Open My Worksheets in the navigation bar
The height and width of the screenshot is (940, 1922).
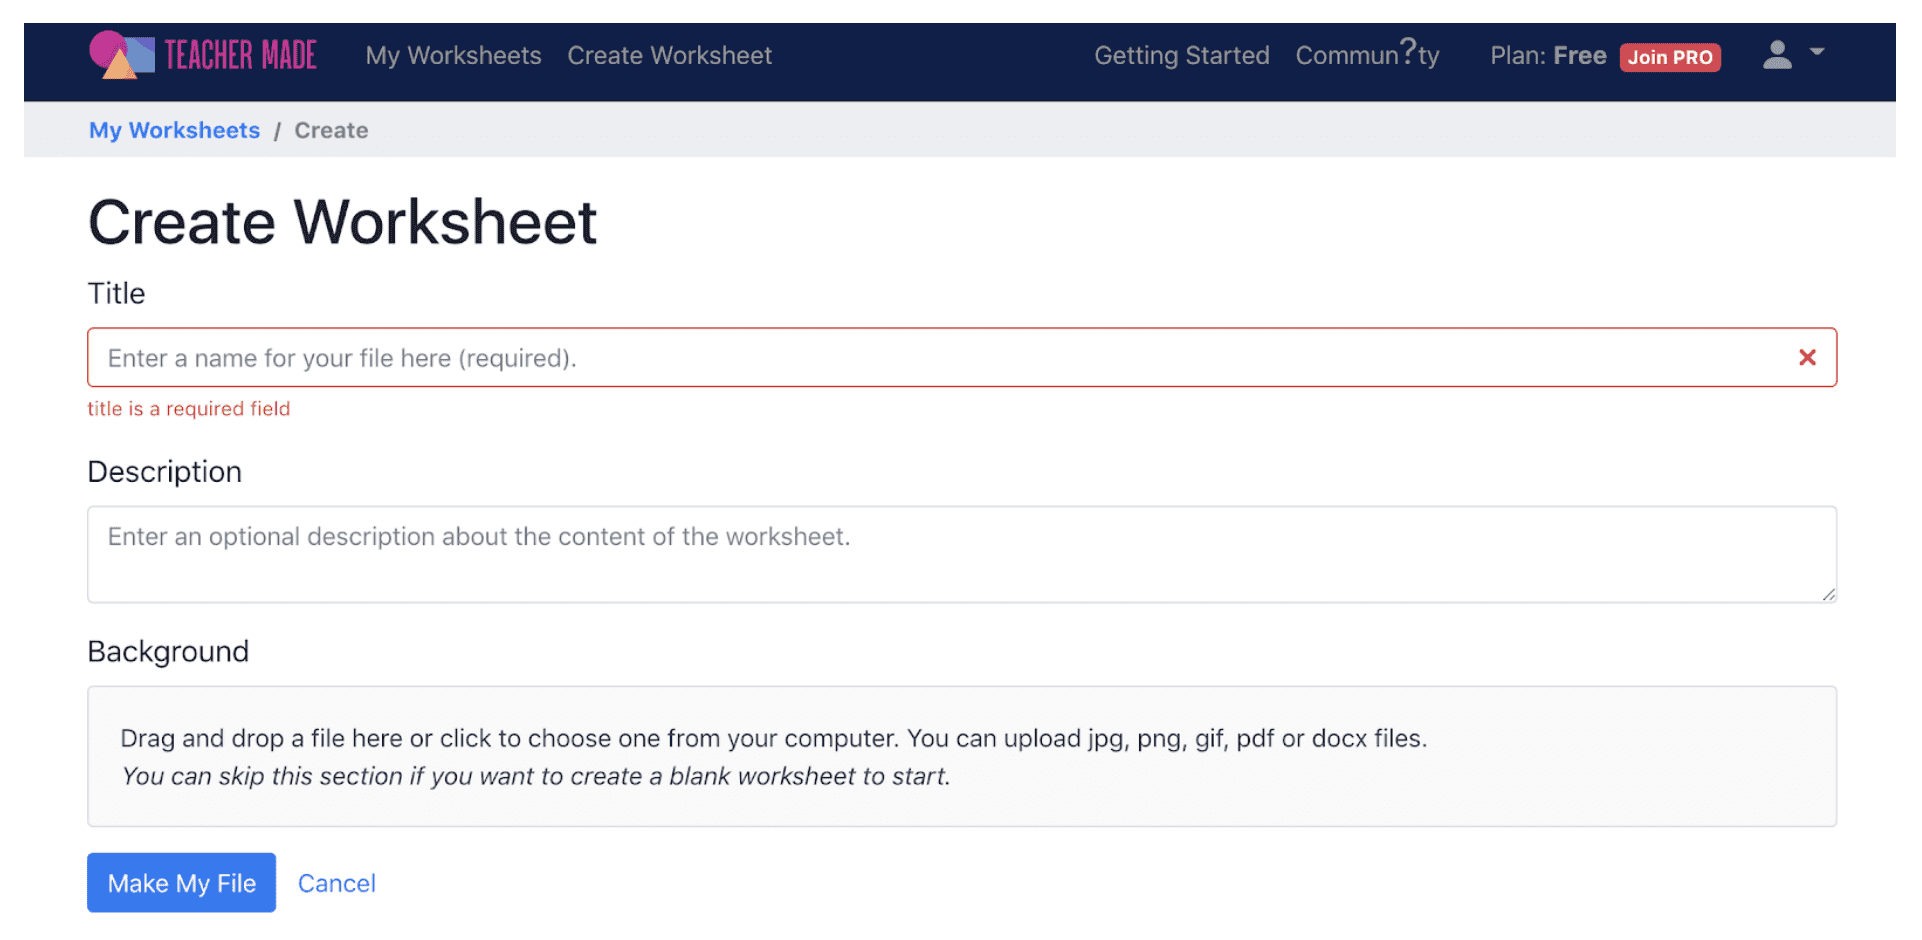(453, 56)
